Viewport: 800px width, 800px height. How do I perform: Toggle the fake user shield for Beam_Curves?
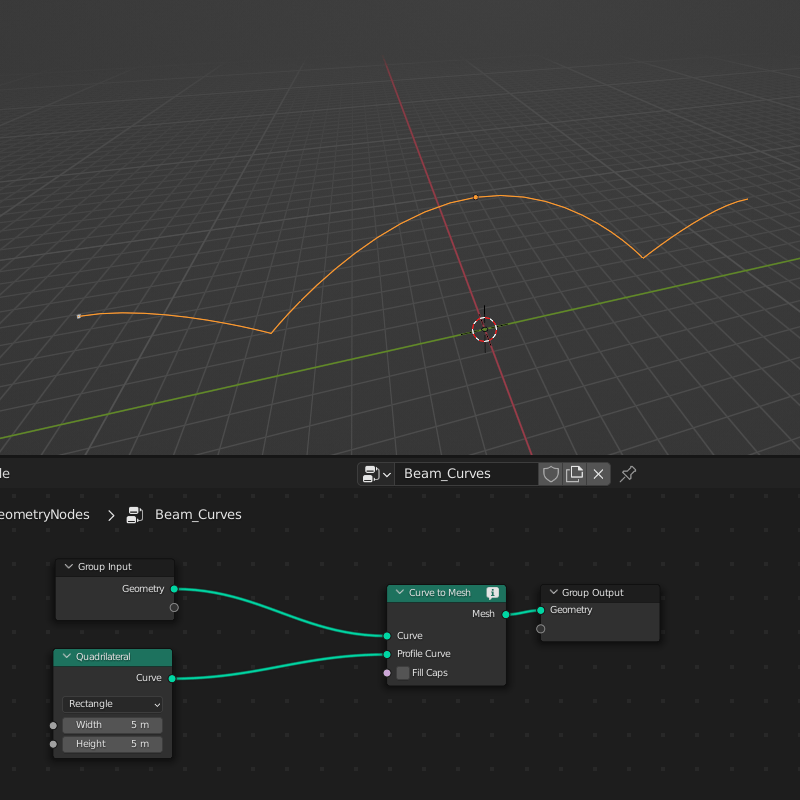pyautogui.click(x=551, y=473)
